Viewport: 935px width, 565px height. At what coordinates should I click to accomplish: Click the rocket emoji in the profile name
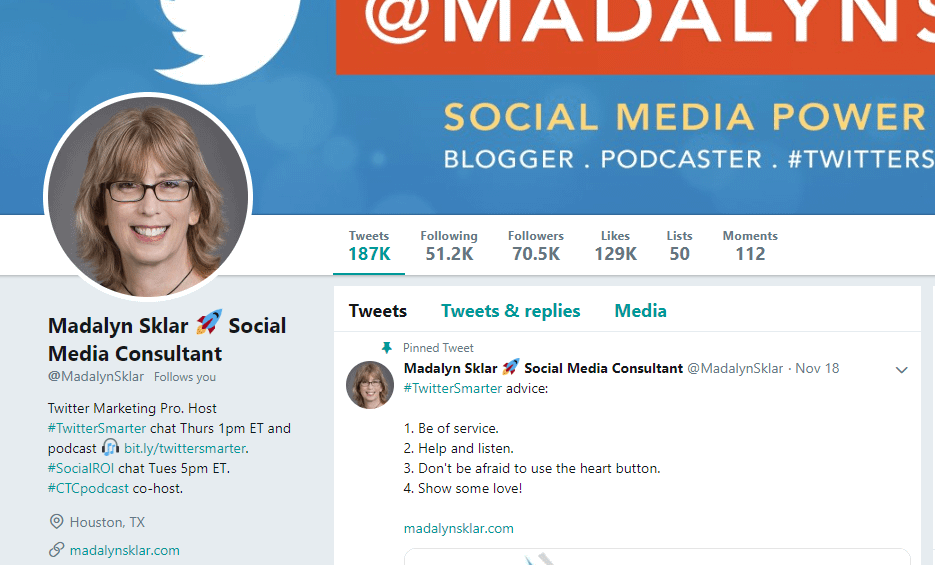pos(209,322)
